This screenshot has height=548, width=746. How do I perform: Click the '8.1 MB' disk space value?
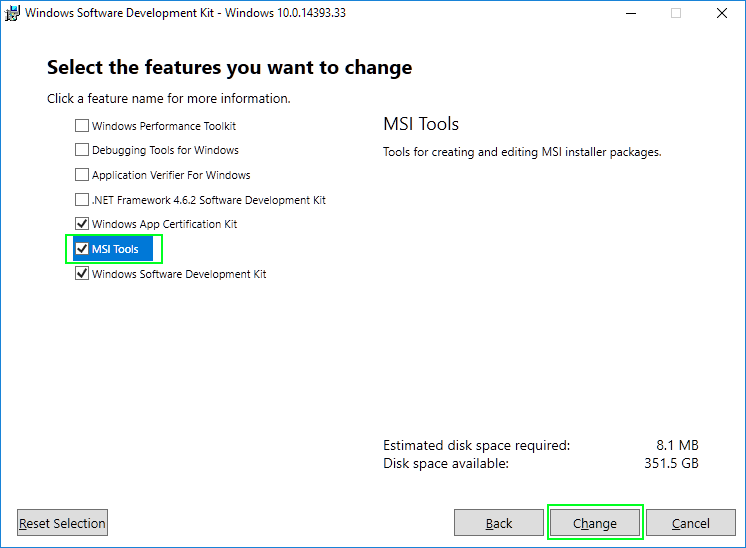677,445
